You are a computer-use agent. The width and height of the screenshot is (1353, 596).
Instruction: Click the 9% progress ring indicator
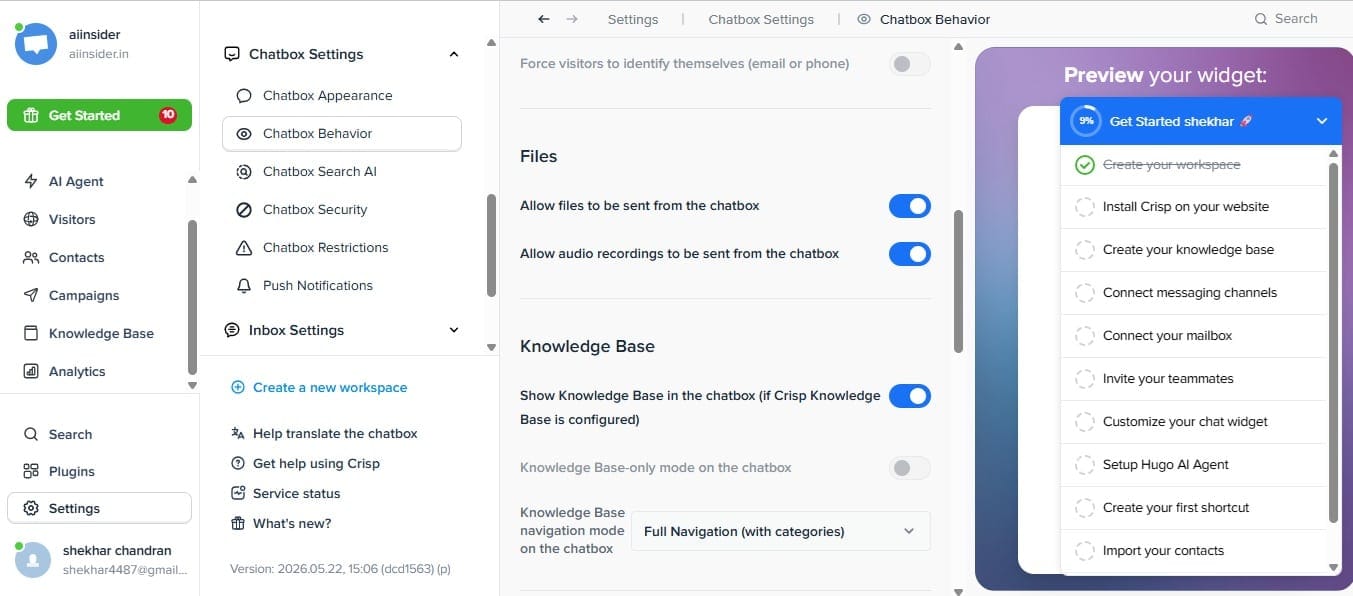click(x=1086, y=121)
